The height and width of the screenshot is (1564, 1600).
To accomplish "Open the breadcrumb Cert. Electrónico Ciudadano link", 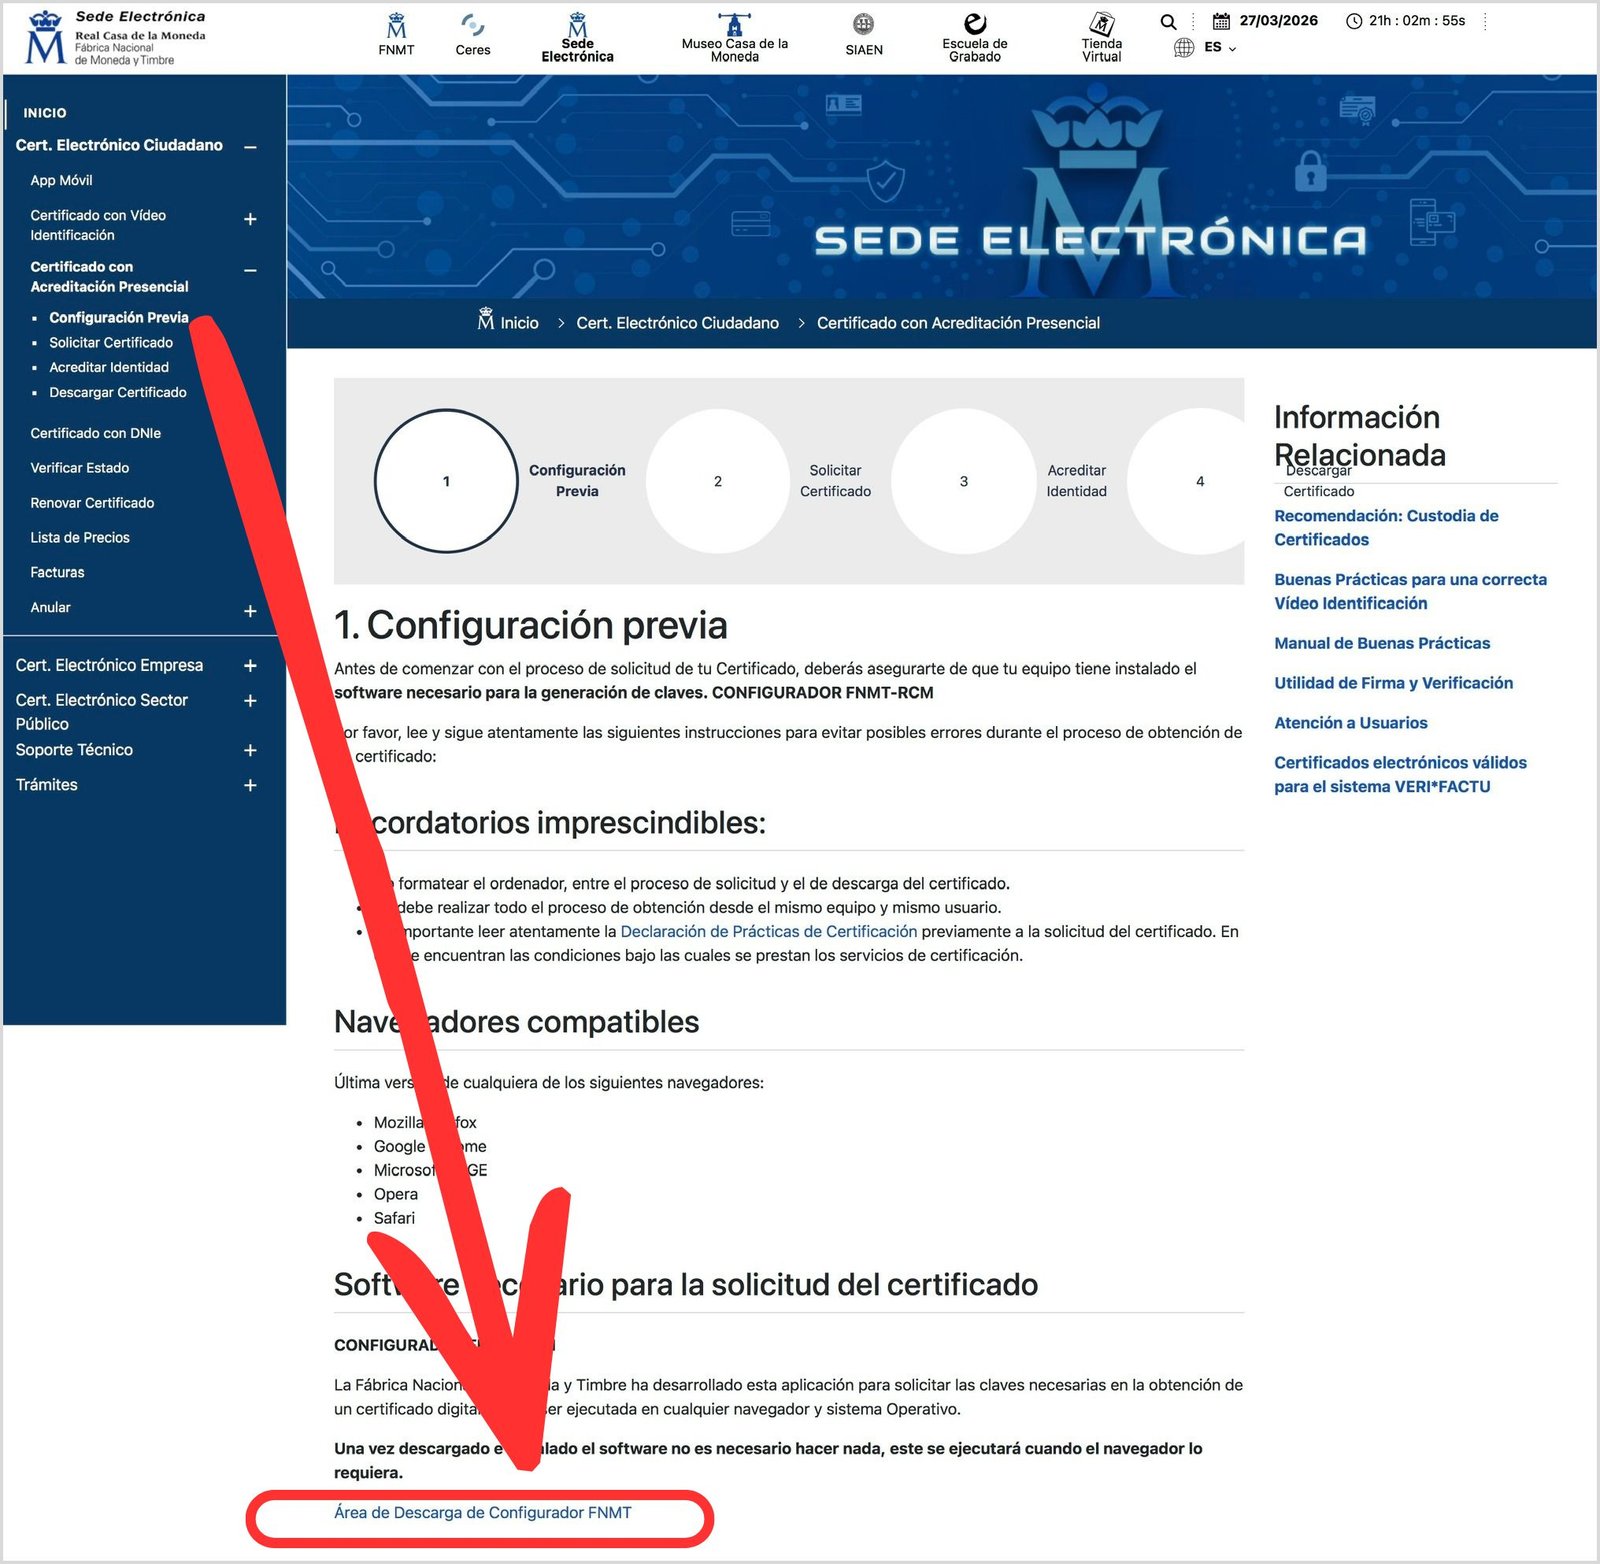I will coord(678,323).
